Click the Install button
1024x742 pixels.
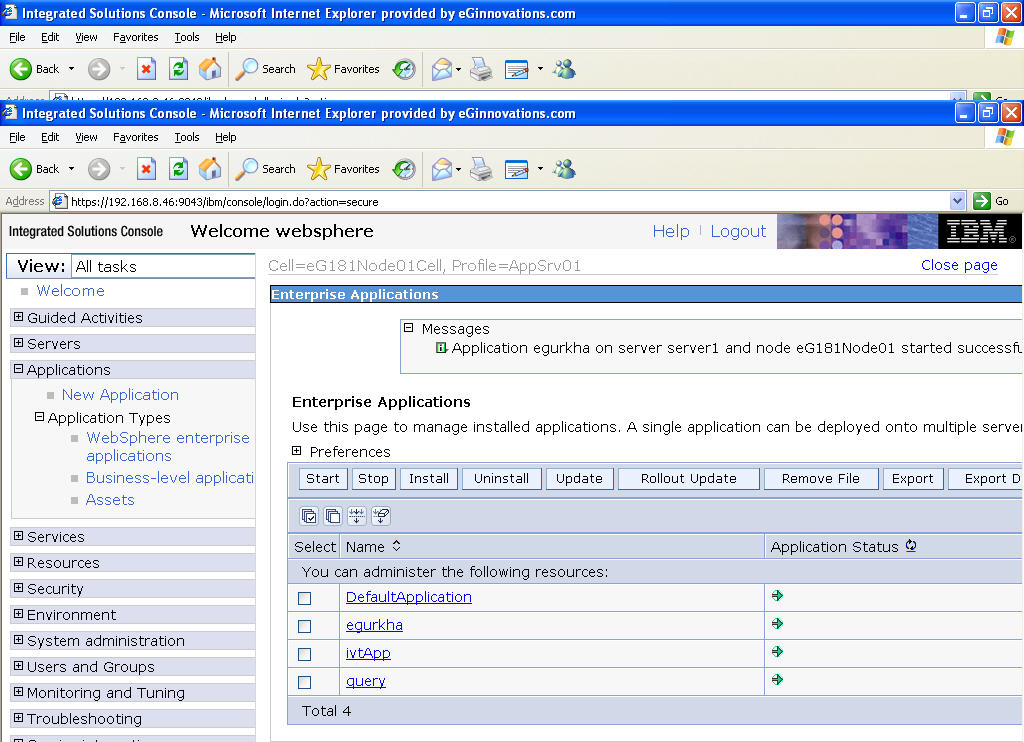(x=428, y=479)
